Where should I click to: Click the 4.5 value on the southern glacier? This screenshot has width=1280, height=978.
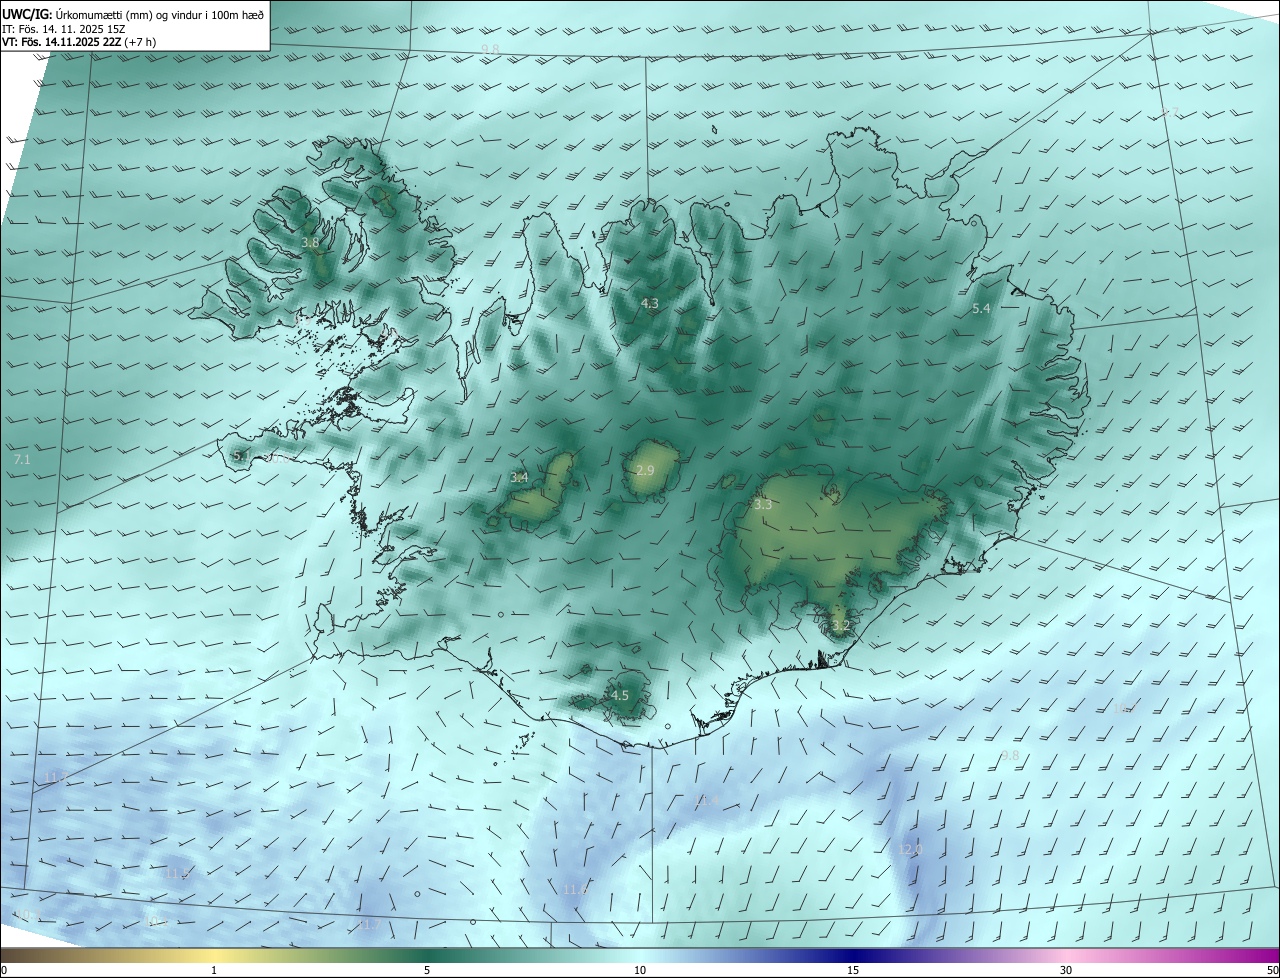point(620,695)
